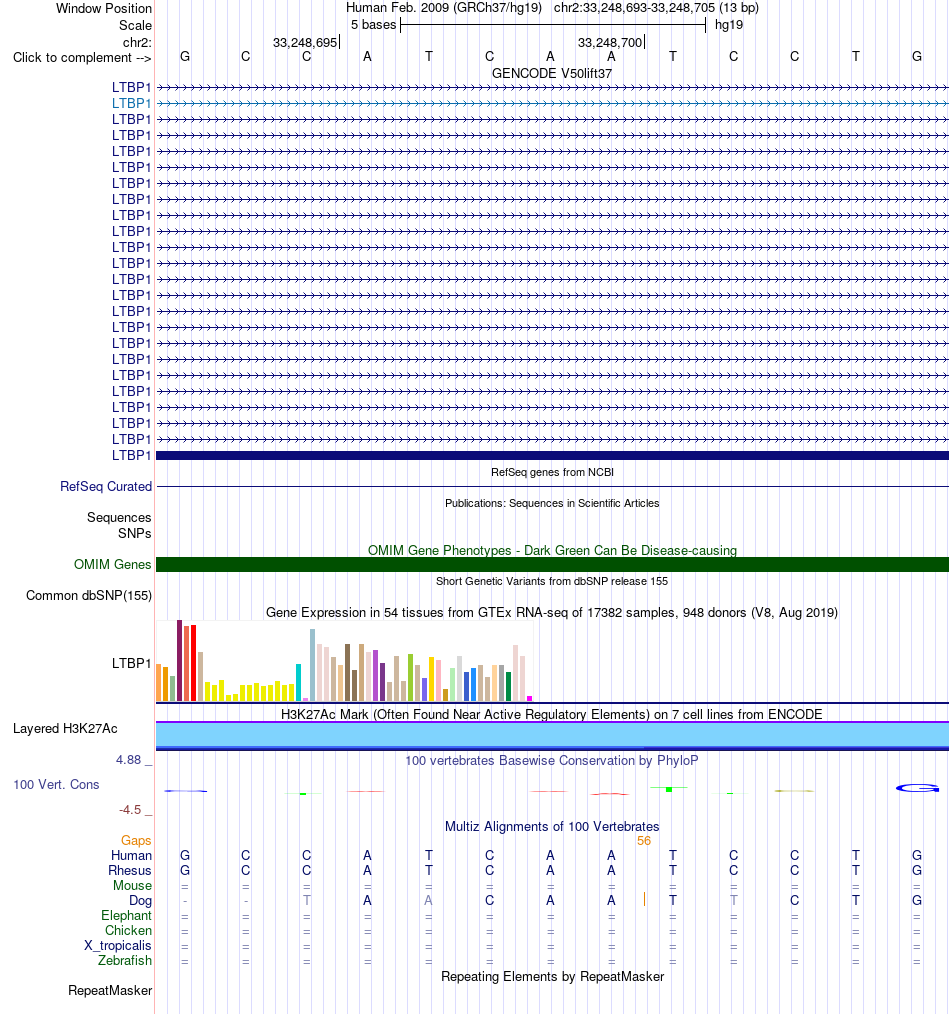Open '100 vertebrates Basewise Conservation by PhyloP' title
This screenshot has height=1014, width=950.
552,760
